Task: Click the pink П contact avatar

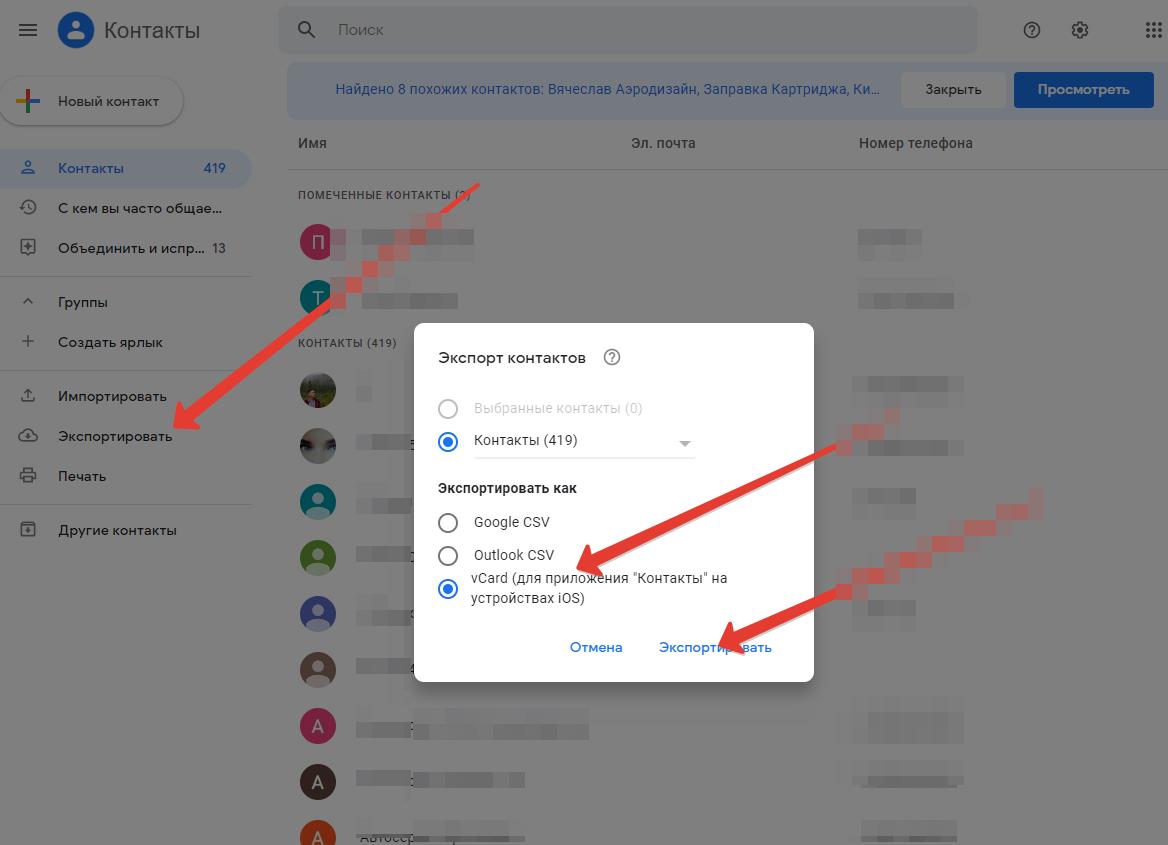Action: tap(317, 242)
